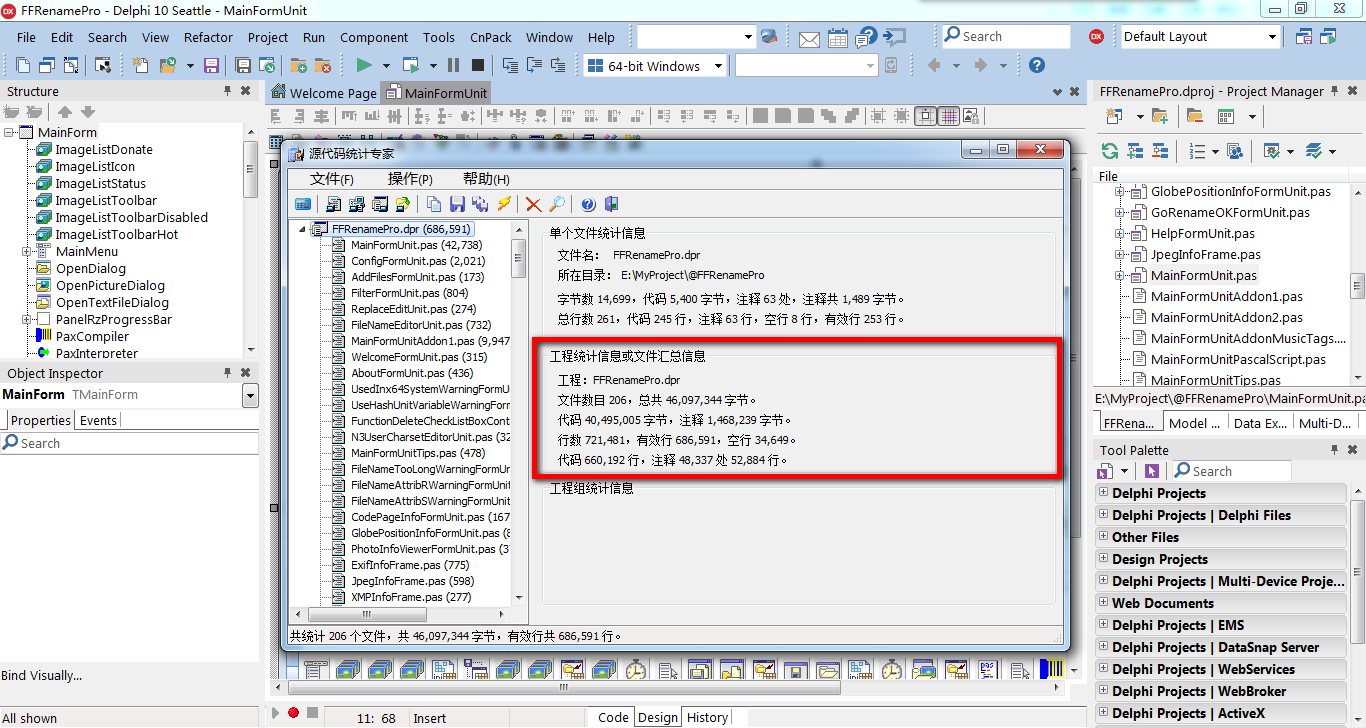Open the CnPack menu

tap(490, 37)
